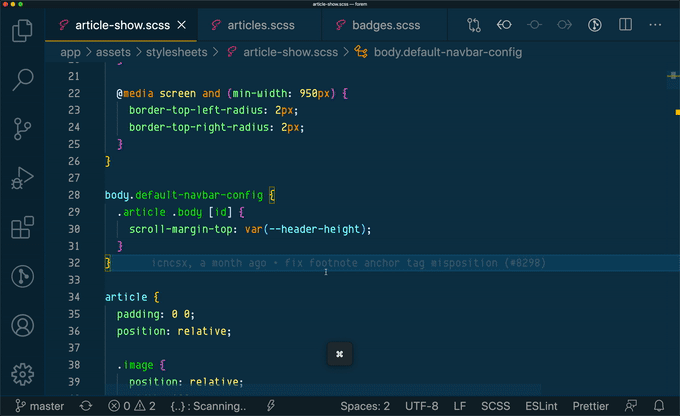
Task: Split the editor to the right
Action: [x=625, y=25]
